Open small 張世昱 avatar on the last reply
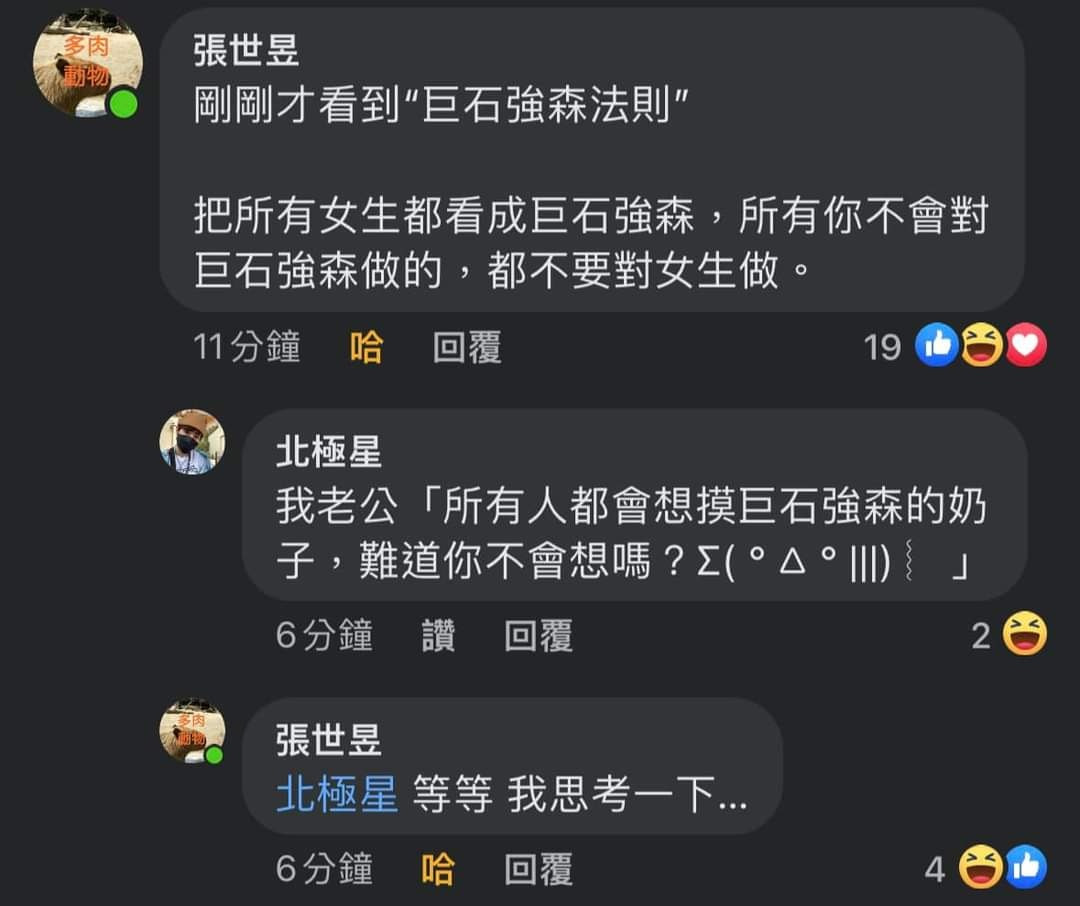This screenshot has height=906, width=1080. [192, 731]
